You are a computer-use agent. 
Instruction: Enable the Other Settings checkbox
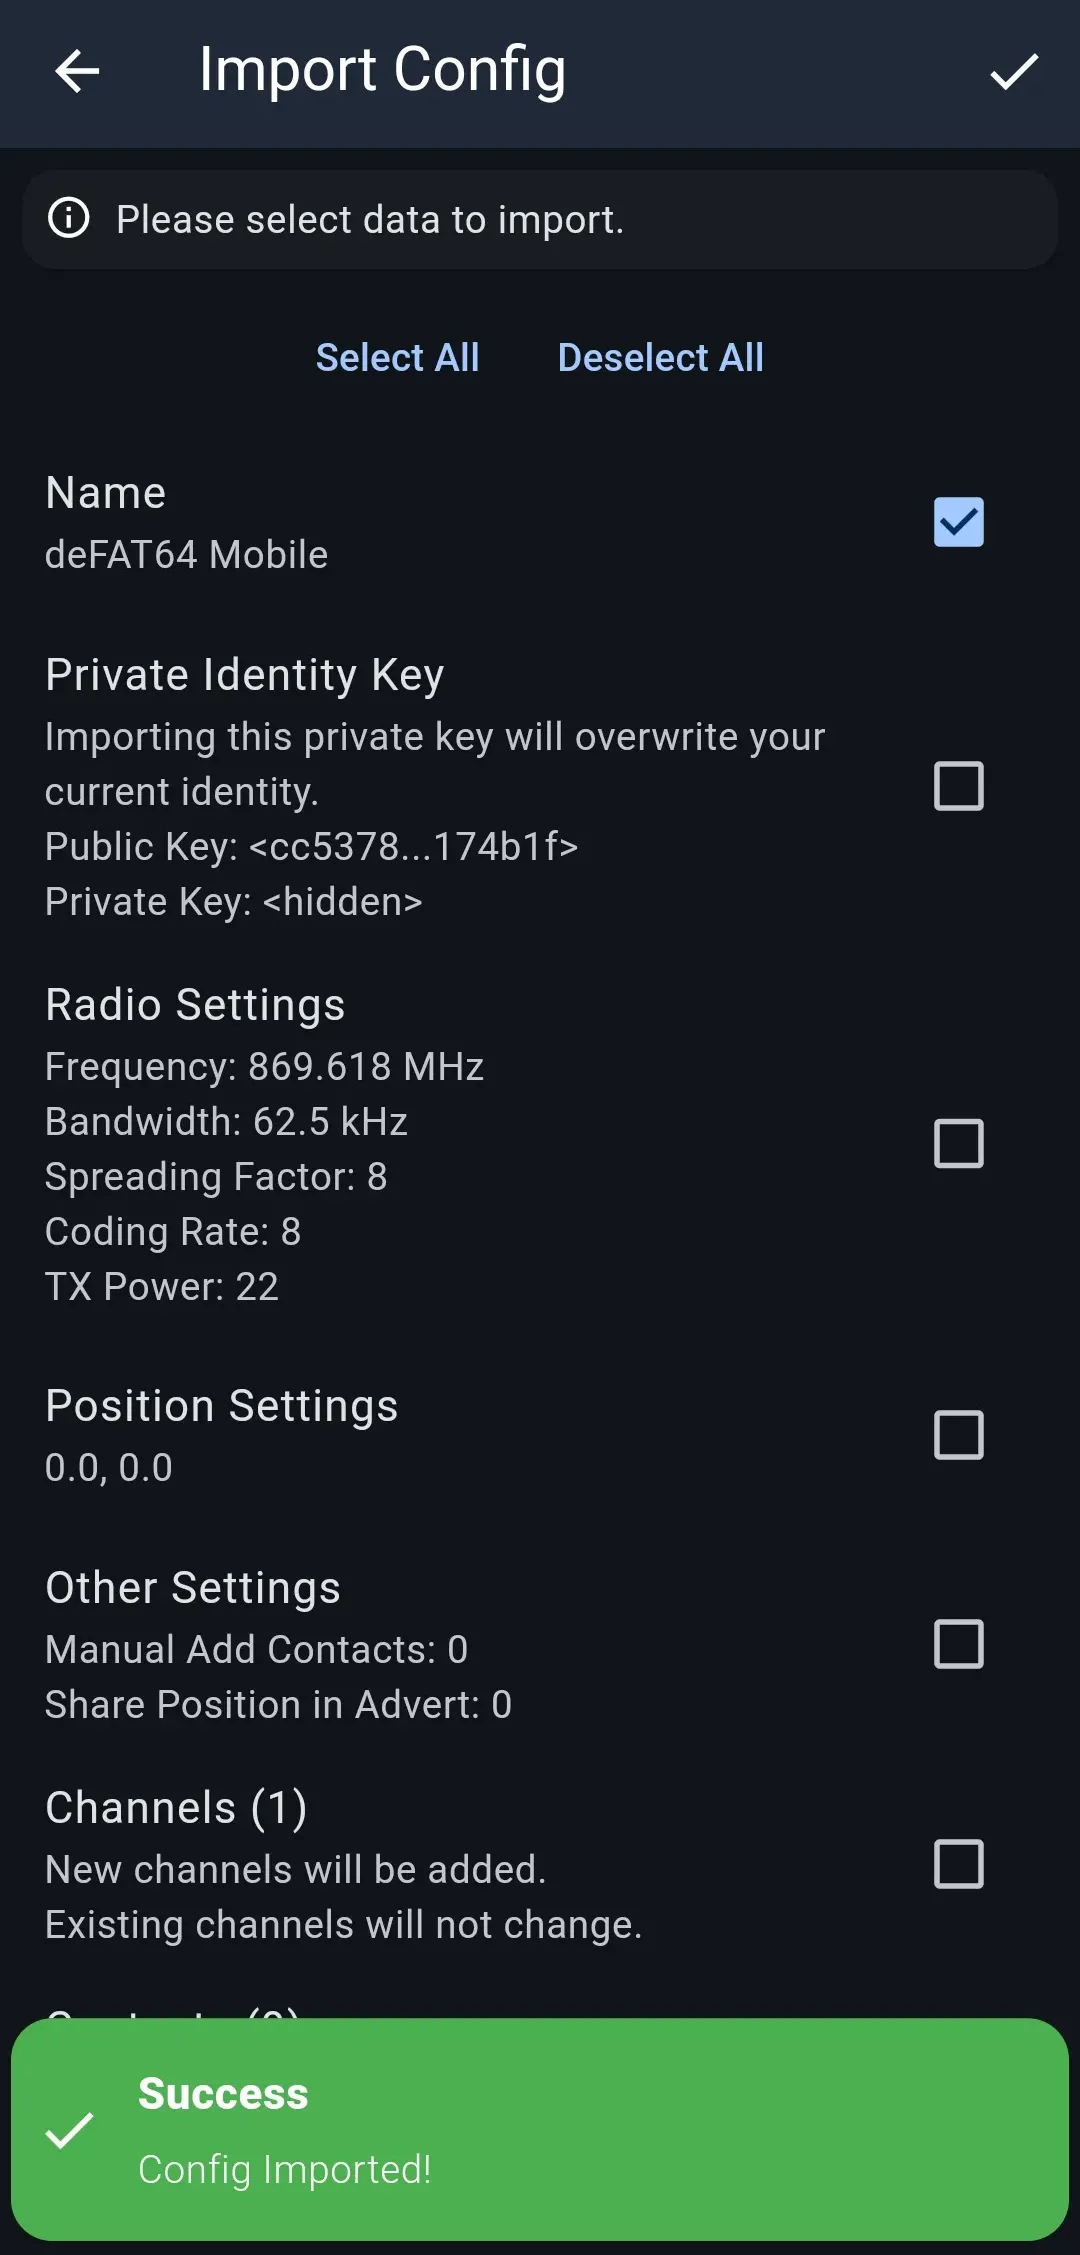[x=958, y=1644]
